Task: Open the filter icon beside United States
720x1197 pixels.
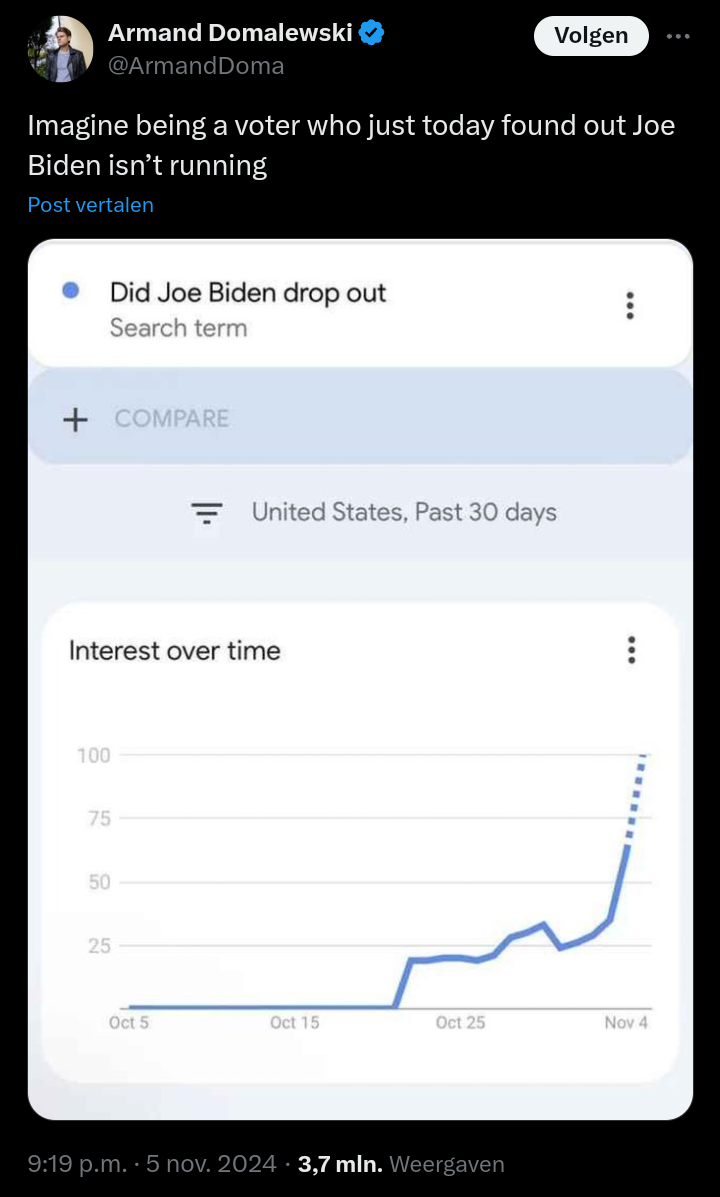Action: [x=207, y=513]
